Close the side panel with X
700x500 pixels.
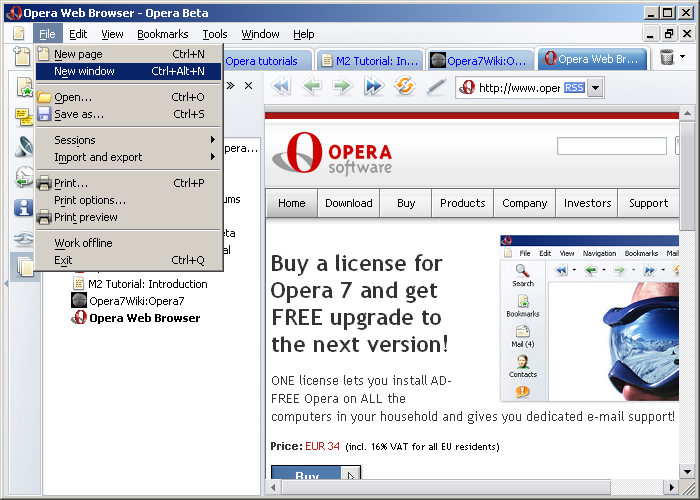click(248, 86)
